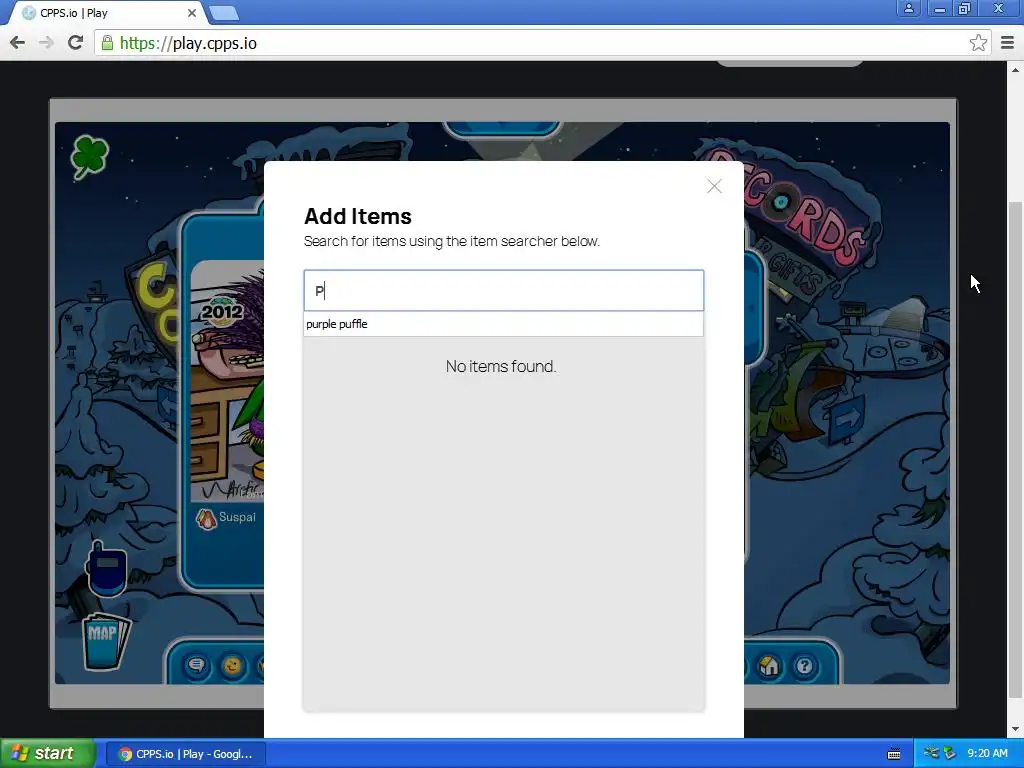Click the CPPS.io Chrome taskbar item
Viewport: 1024px width, 768px height.
pyautogui.click(x=185, y=754)
